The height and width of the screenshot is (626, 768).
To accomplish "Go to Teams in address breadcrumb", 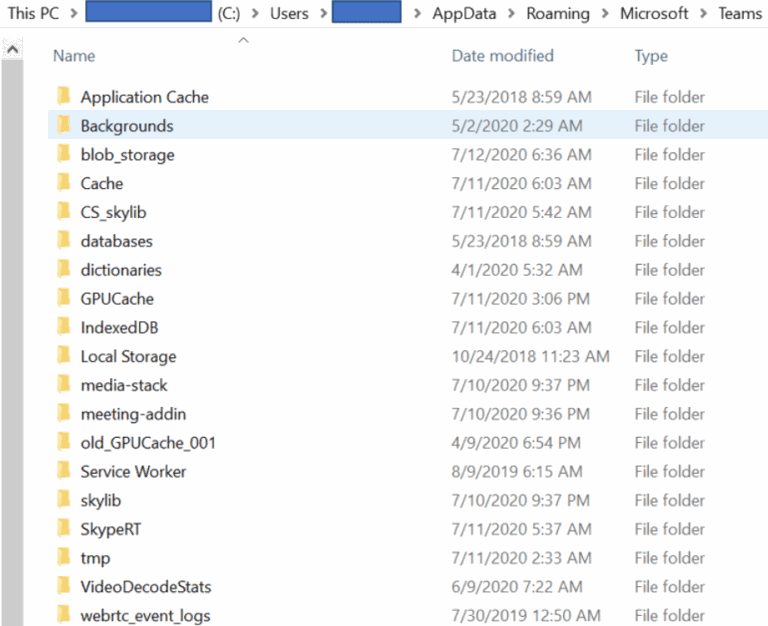I will [x=740, y=13].
